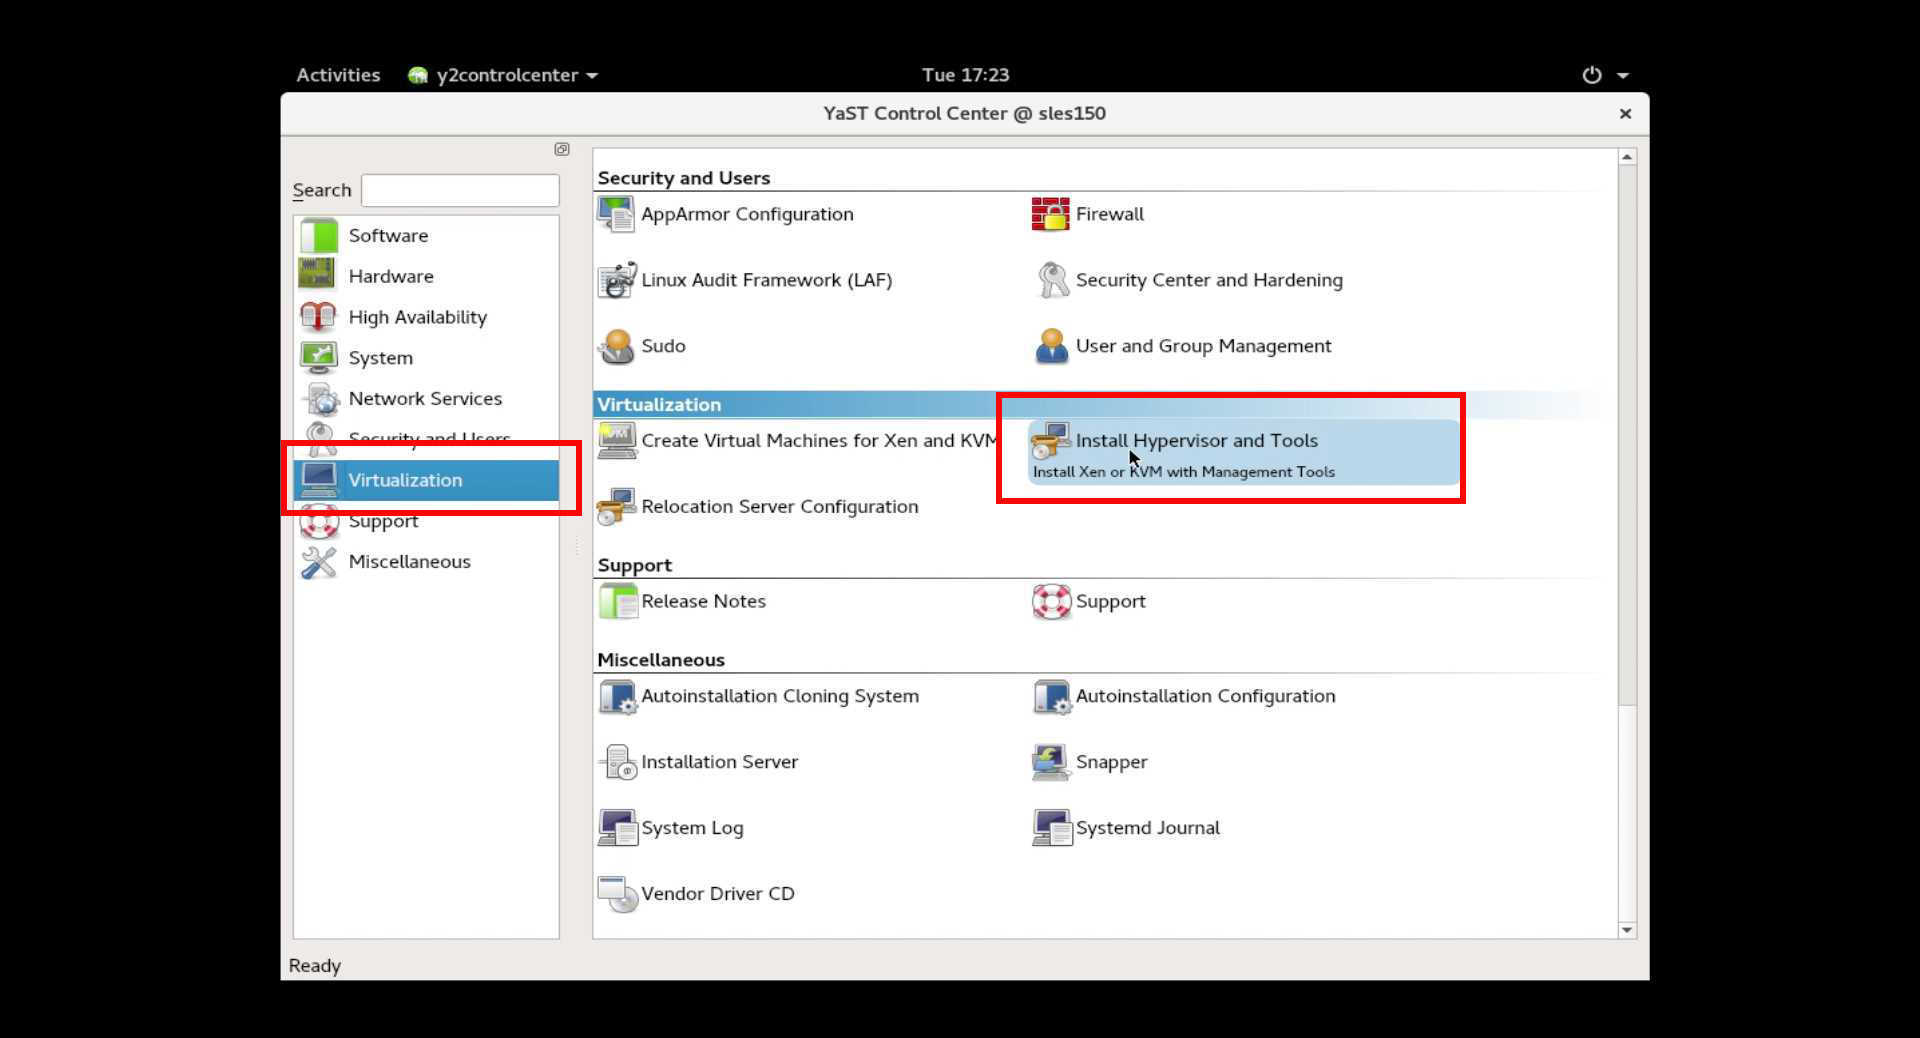This screenshot has width=1920, height=1038.
Task: Click the Snapper label
Action: point(1111,762)
